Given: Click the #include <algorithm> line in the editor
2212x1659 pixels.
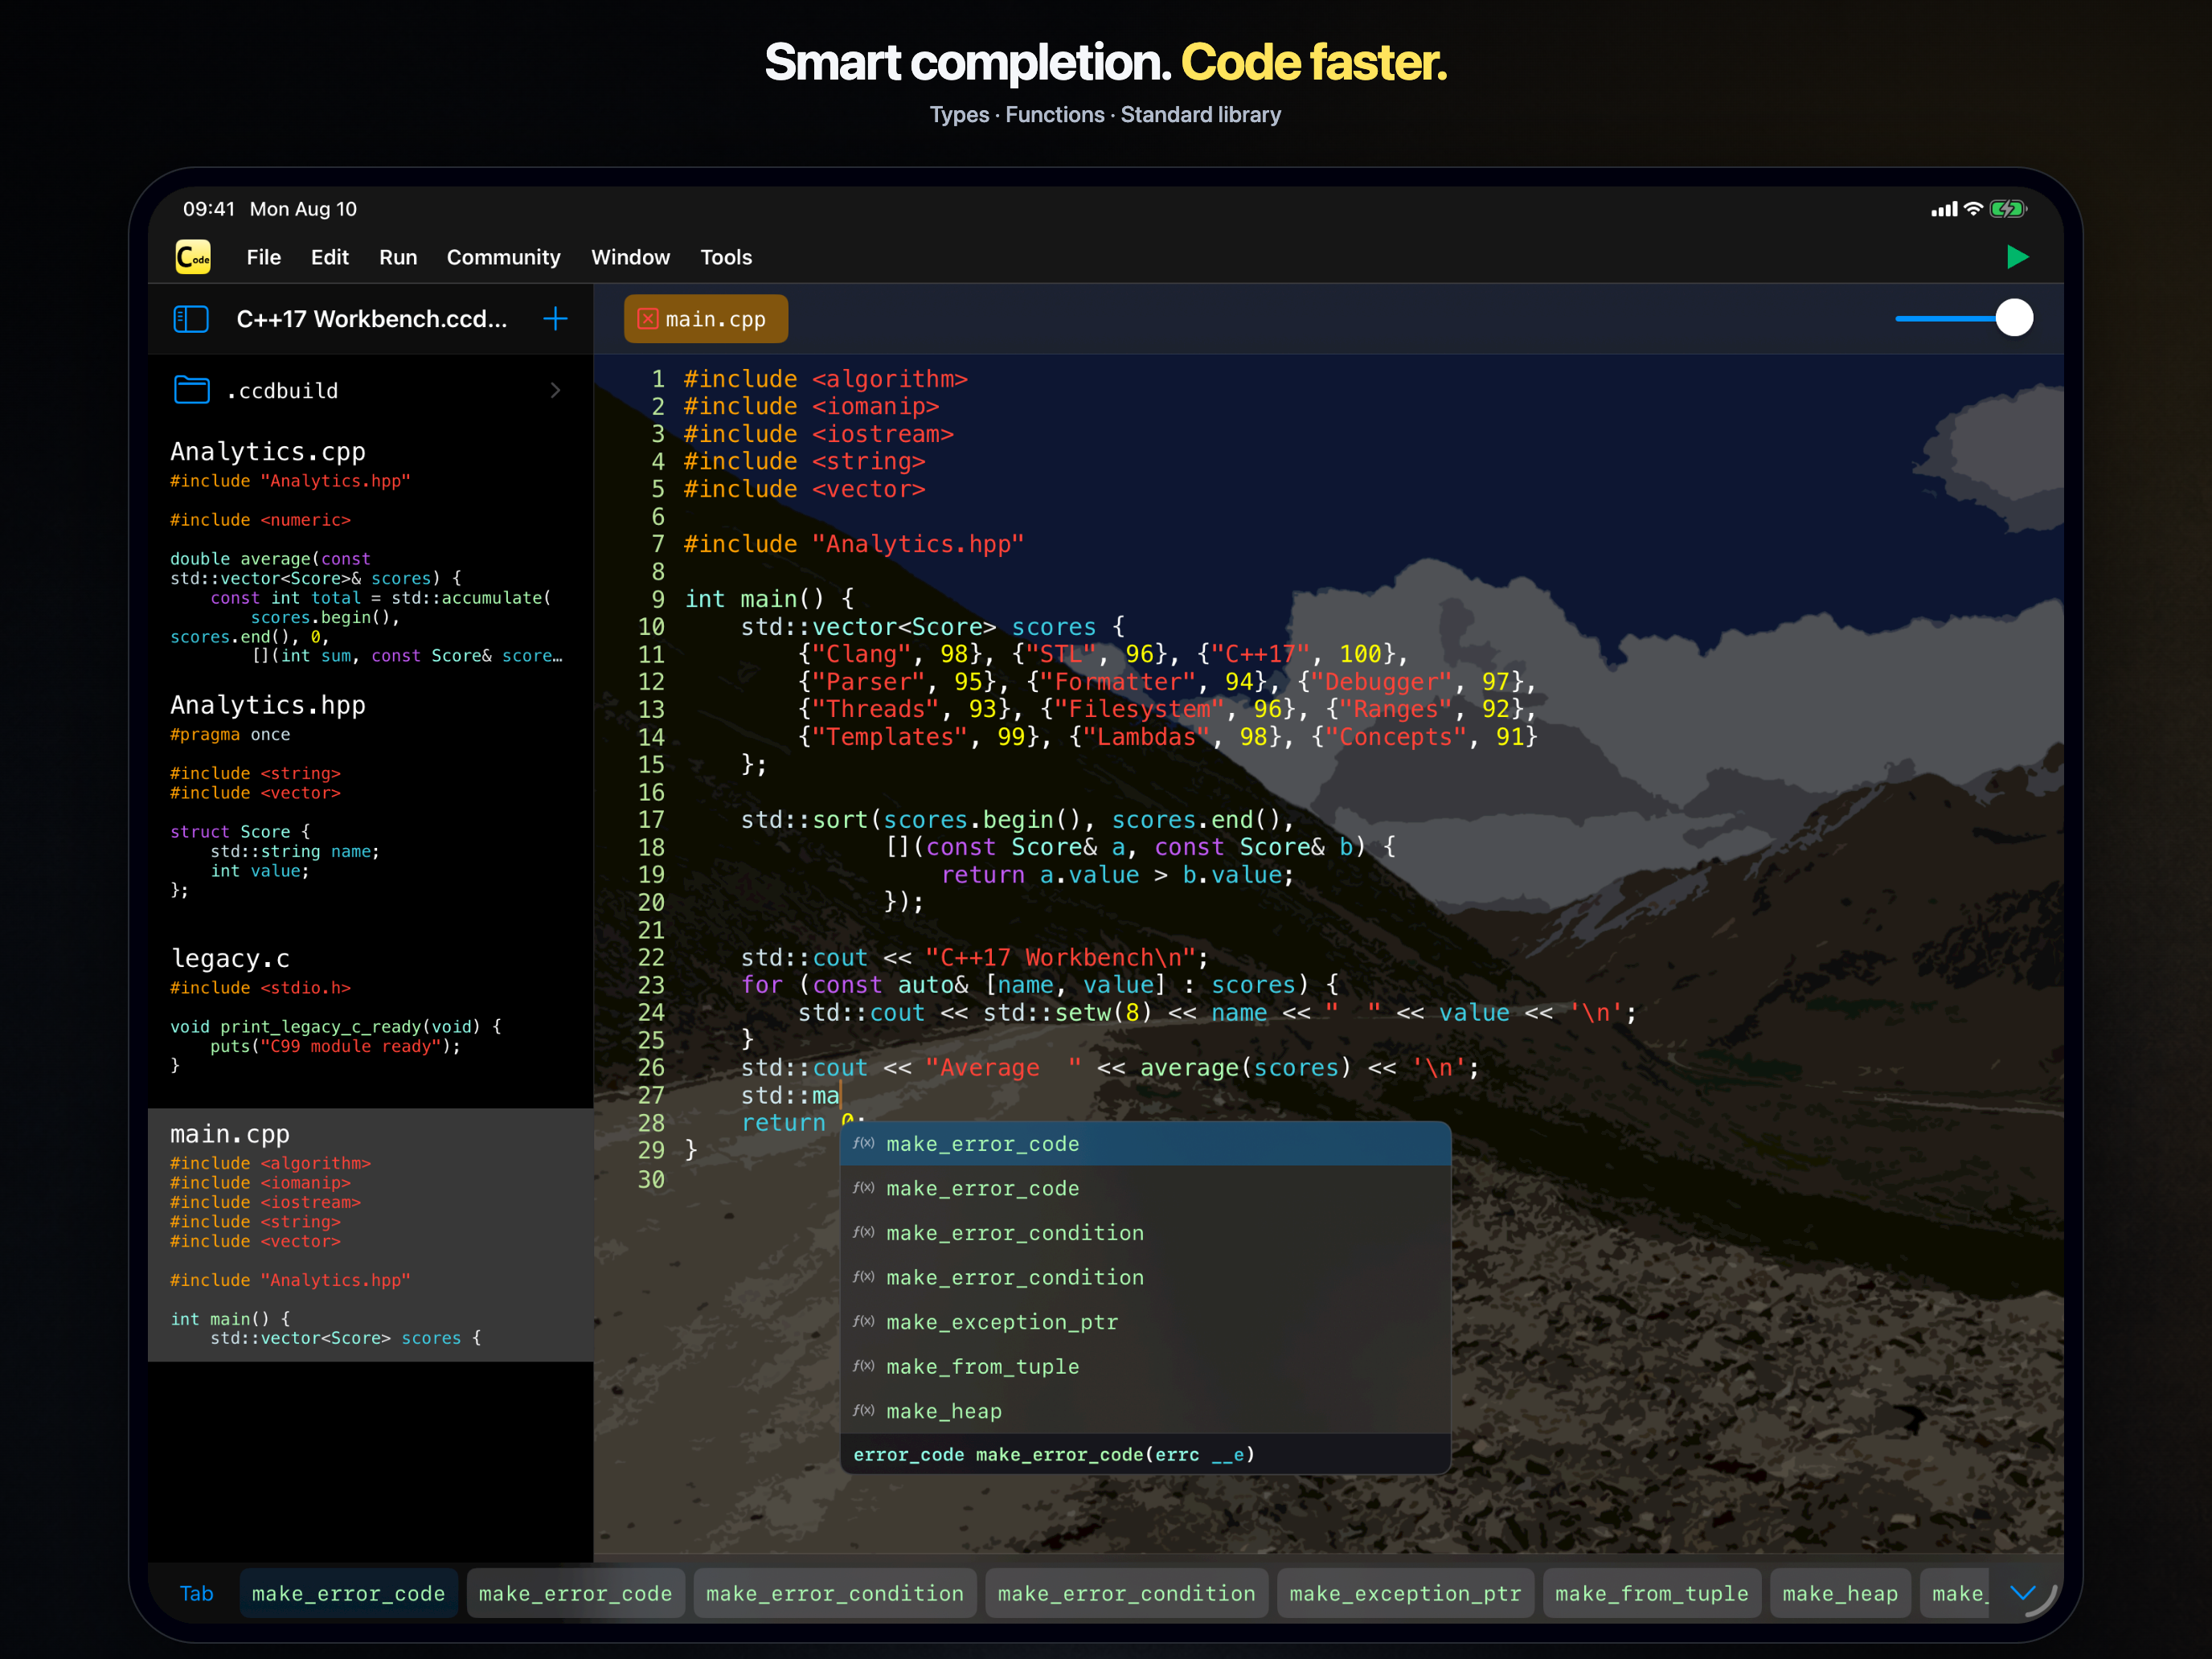Looking at the screenshot, I should pyautogui.click(x=825, y=379).
